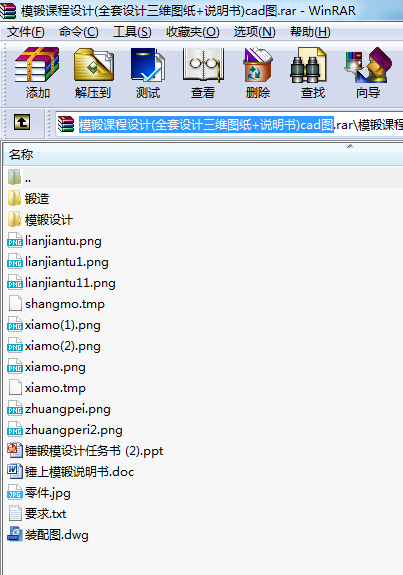Click PNG icon of zhuangperi2.png
This screenshot has height=575, width=403.
pyautogui.click(x=15, y=429)
